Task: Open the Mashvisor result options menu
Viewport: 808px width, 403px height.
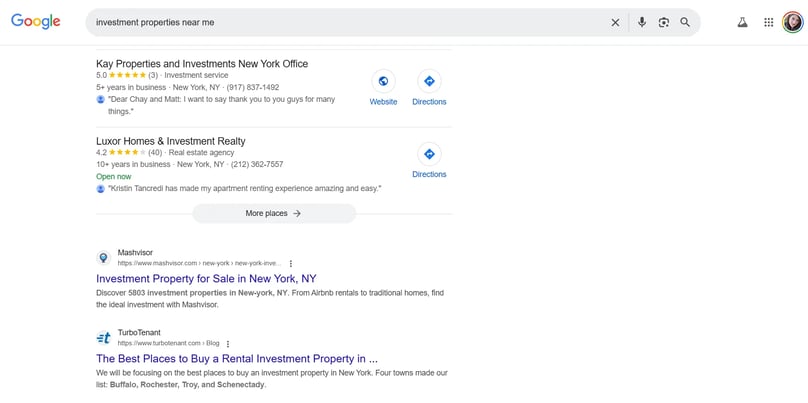Action: click(x=291, y=263)
